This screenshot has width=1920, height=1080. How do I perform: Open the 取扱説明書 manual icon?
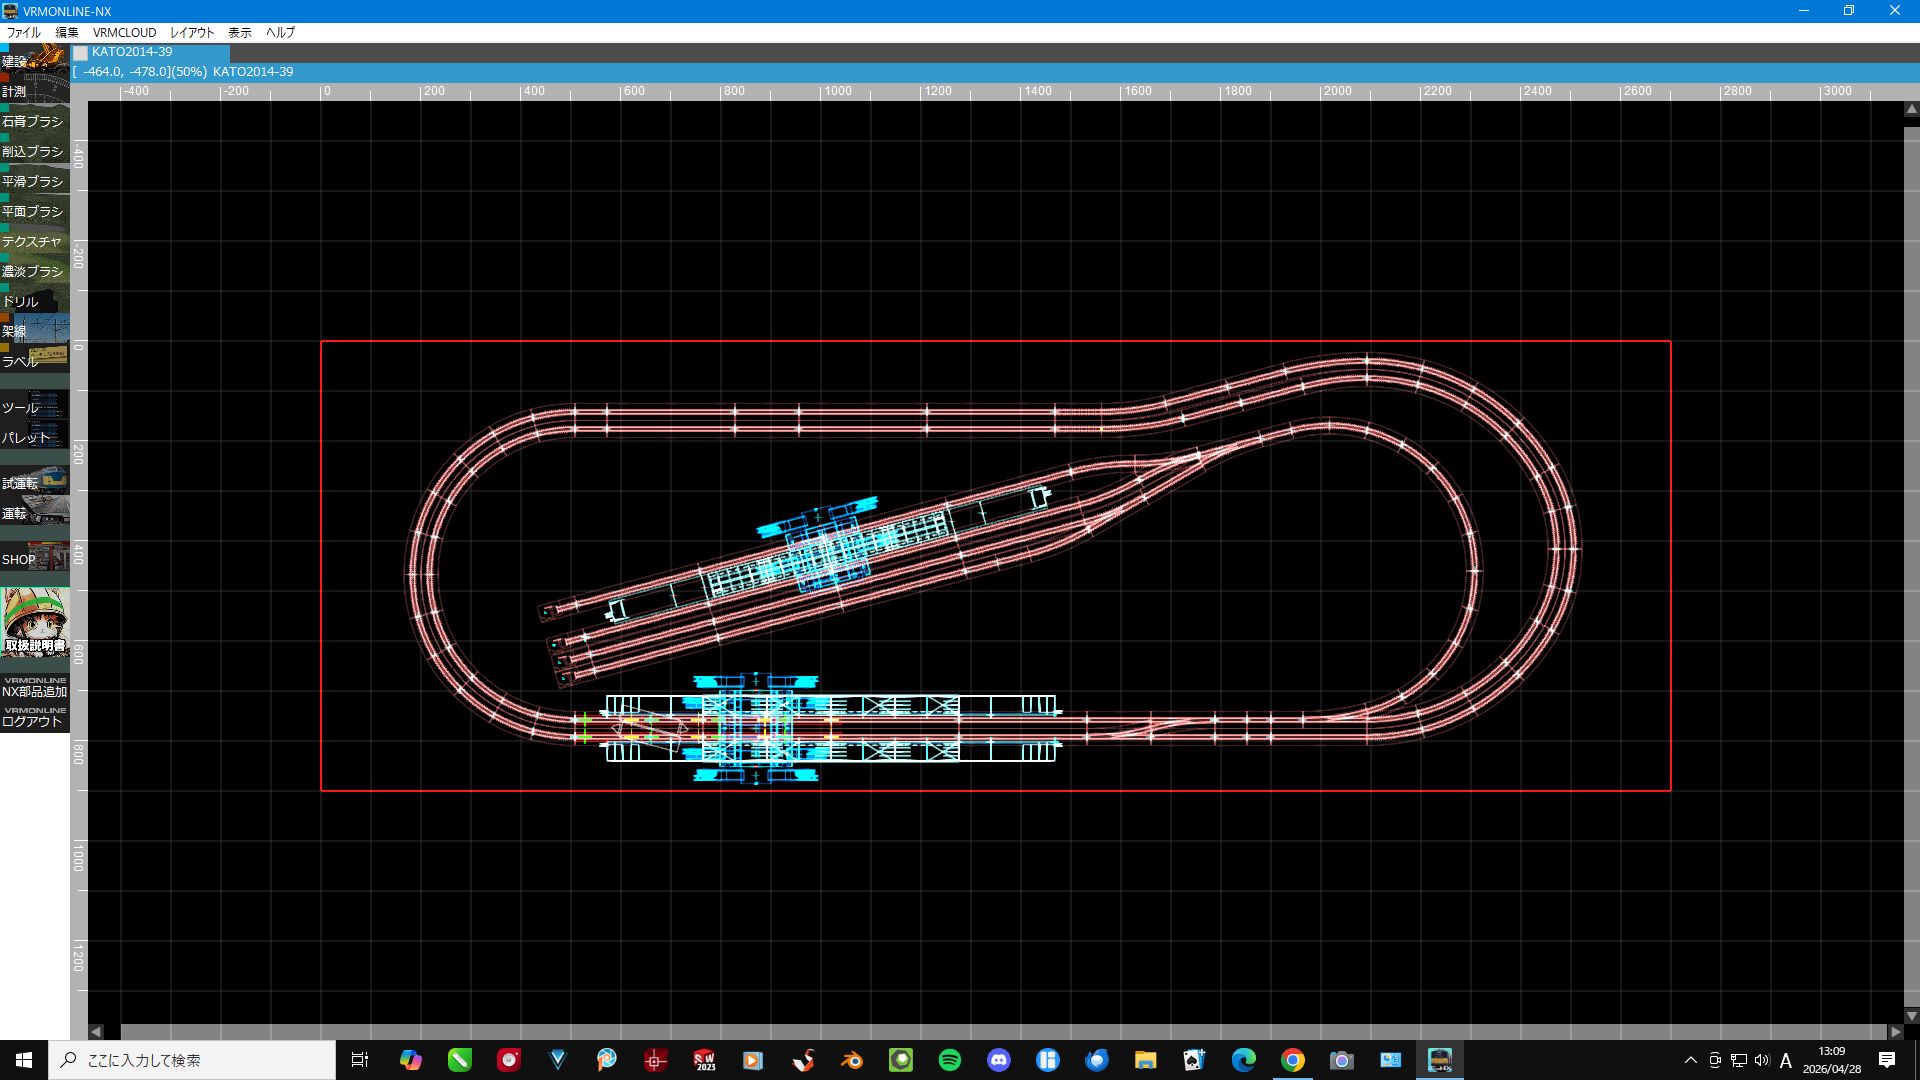click(x=35, y=621)
